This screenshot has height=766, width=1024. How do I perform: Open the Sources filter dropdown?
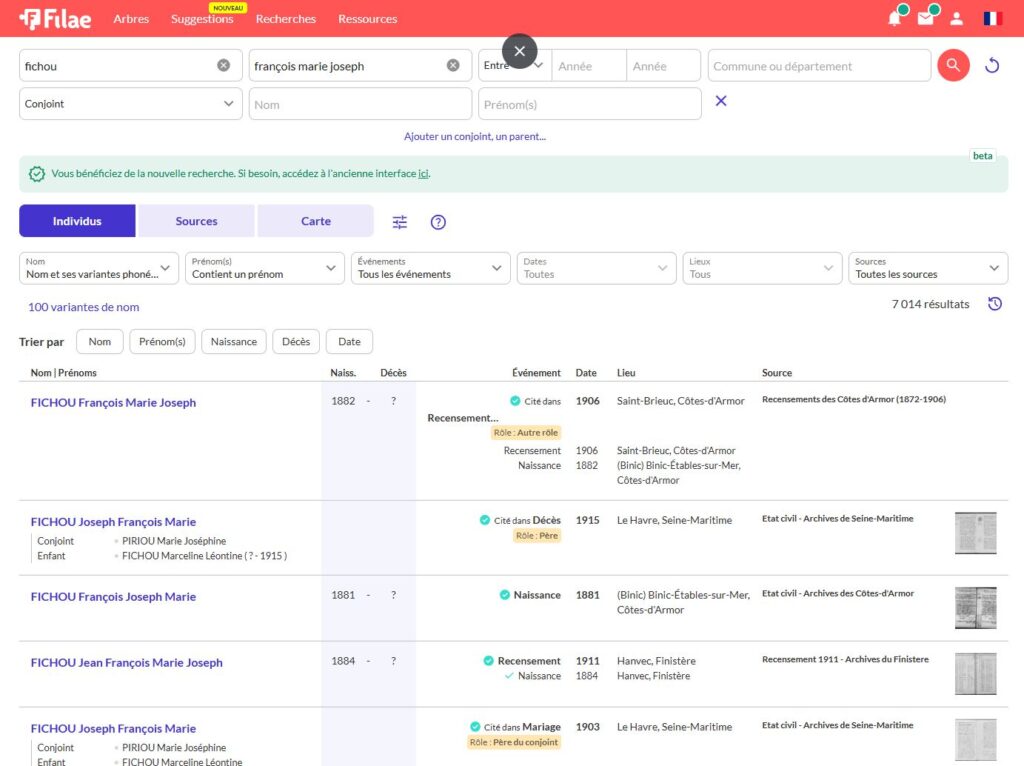pos(927,268)
